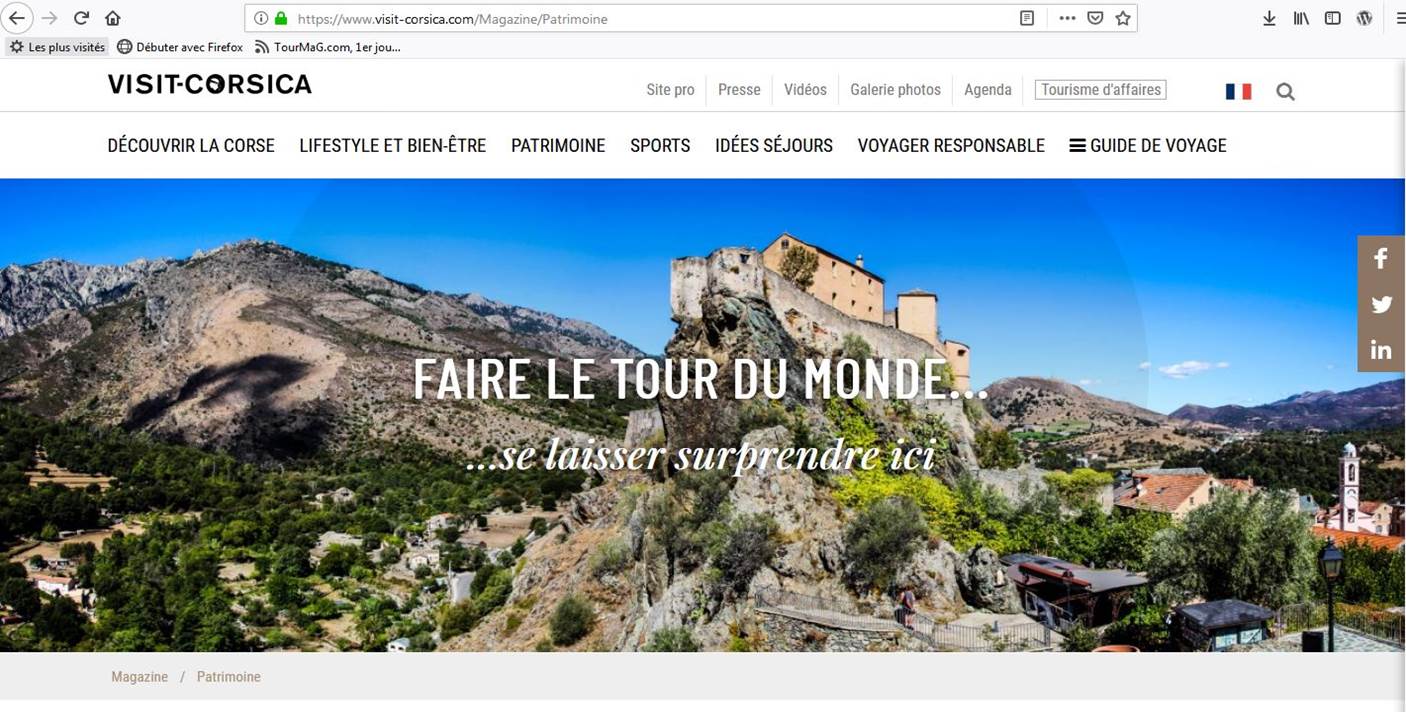Open the Firefox library menu
Image resolution: width=1406 pixels, height=712 pixels.
pyautogui.click(x=1301, y=18)
